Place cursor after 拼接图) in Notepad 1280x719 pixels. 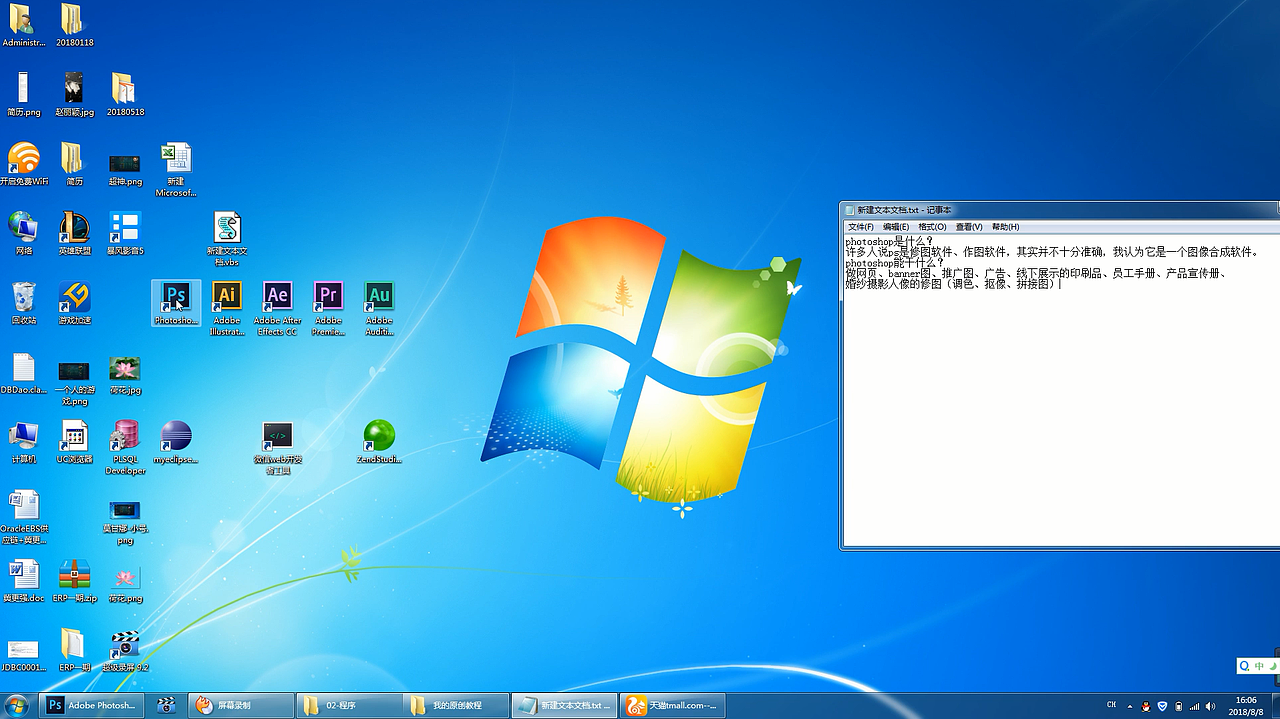point(1059,284)
